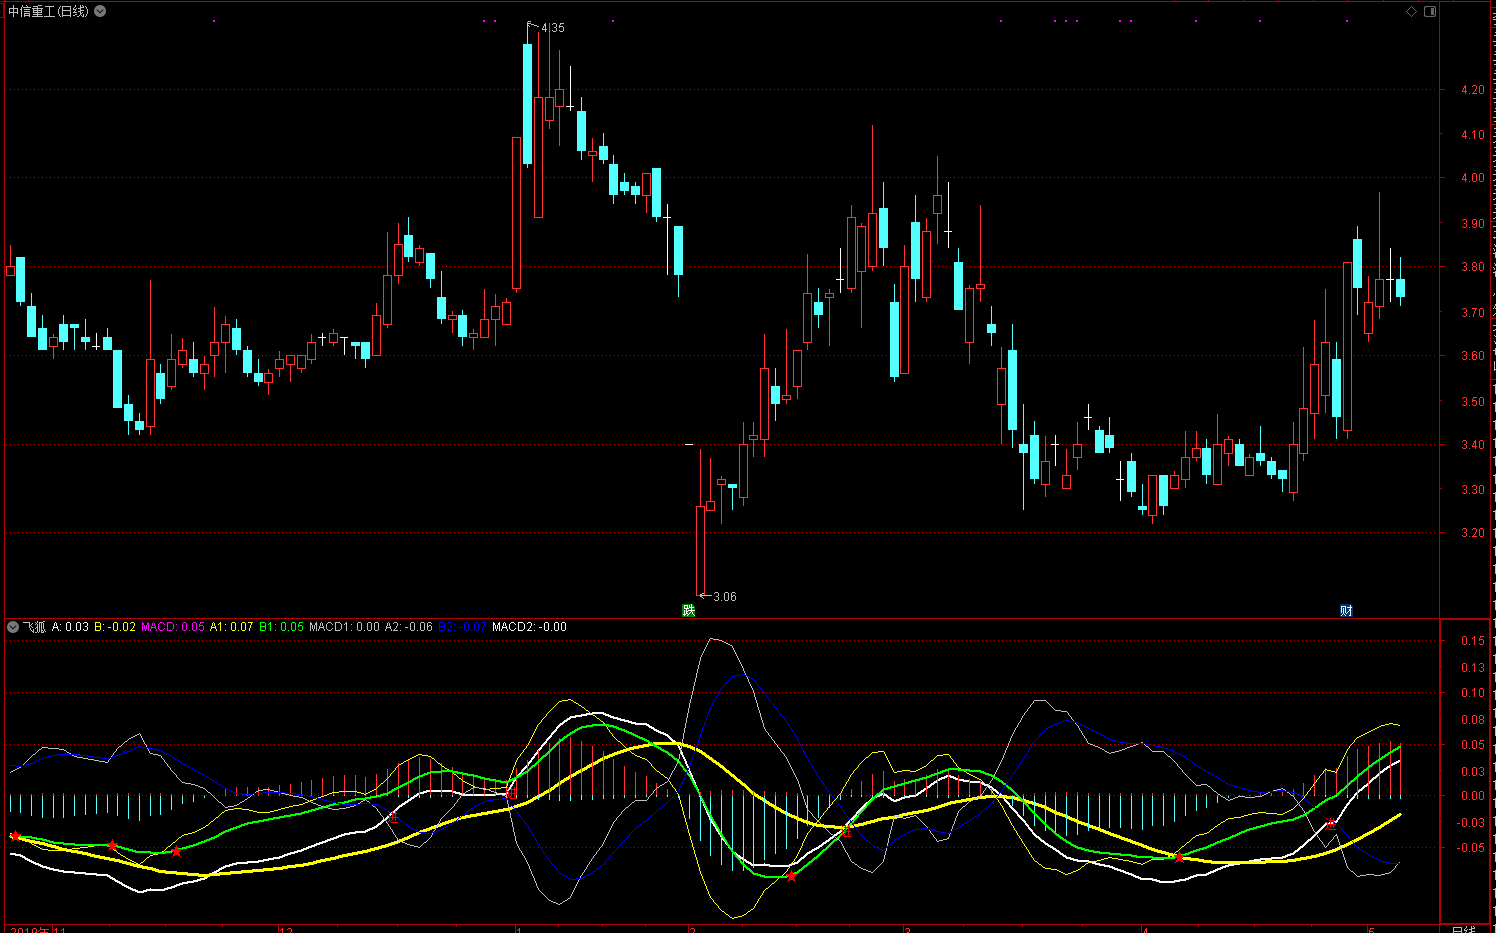Image resolution: width=1496 pixels, height=933 pixels.
Task: Click the 4.00 price axis label
Action: click(1472, 178)
